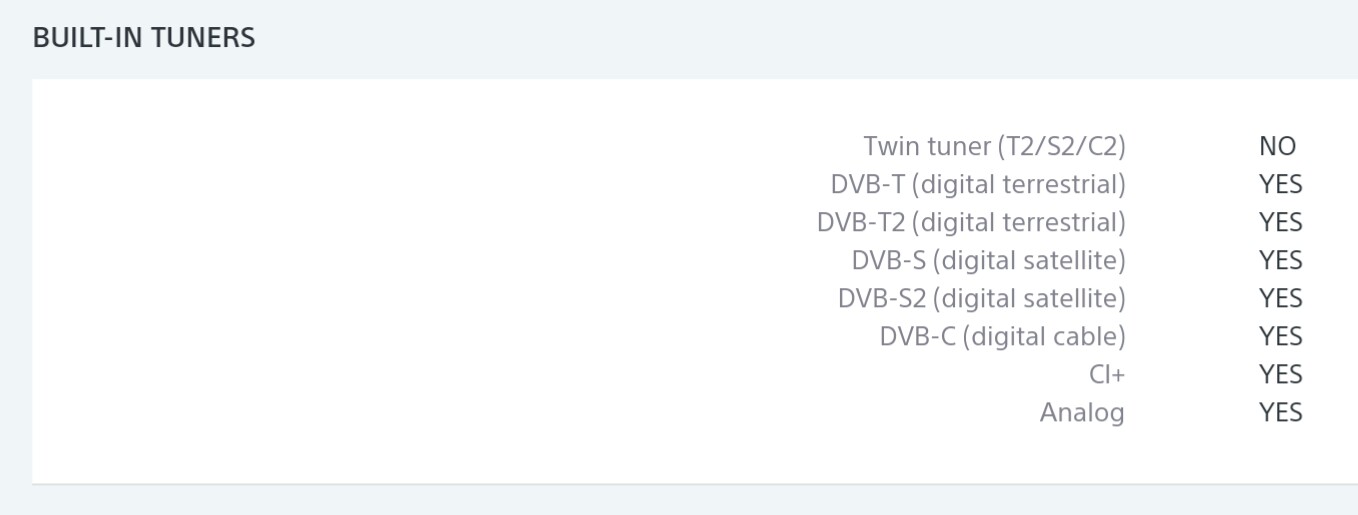Select the YES value beside Analog

(1280, 412)
